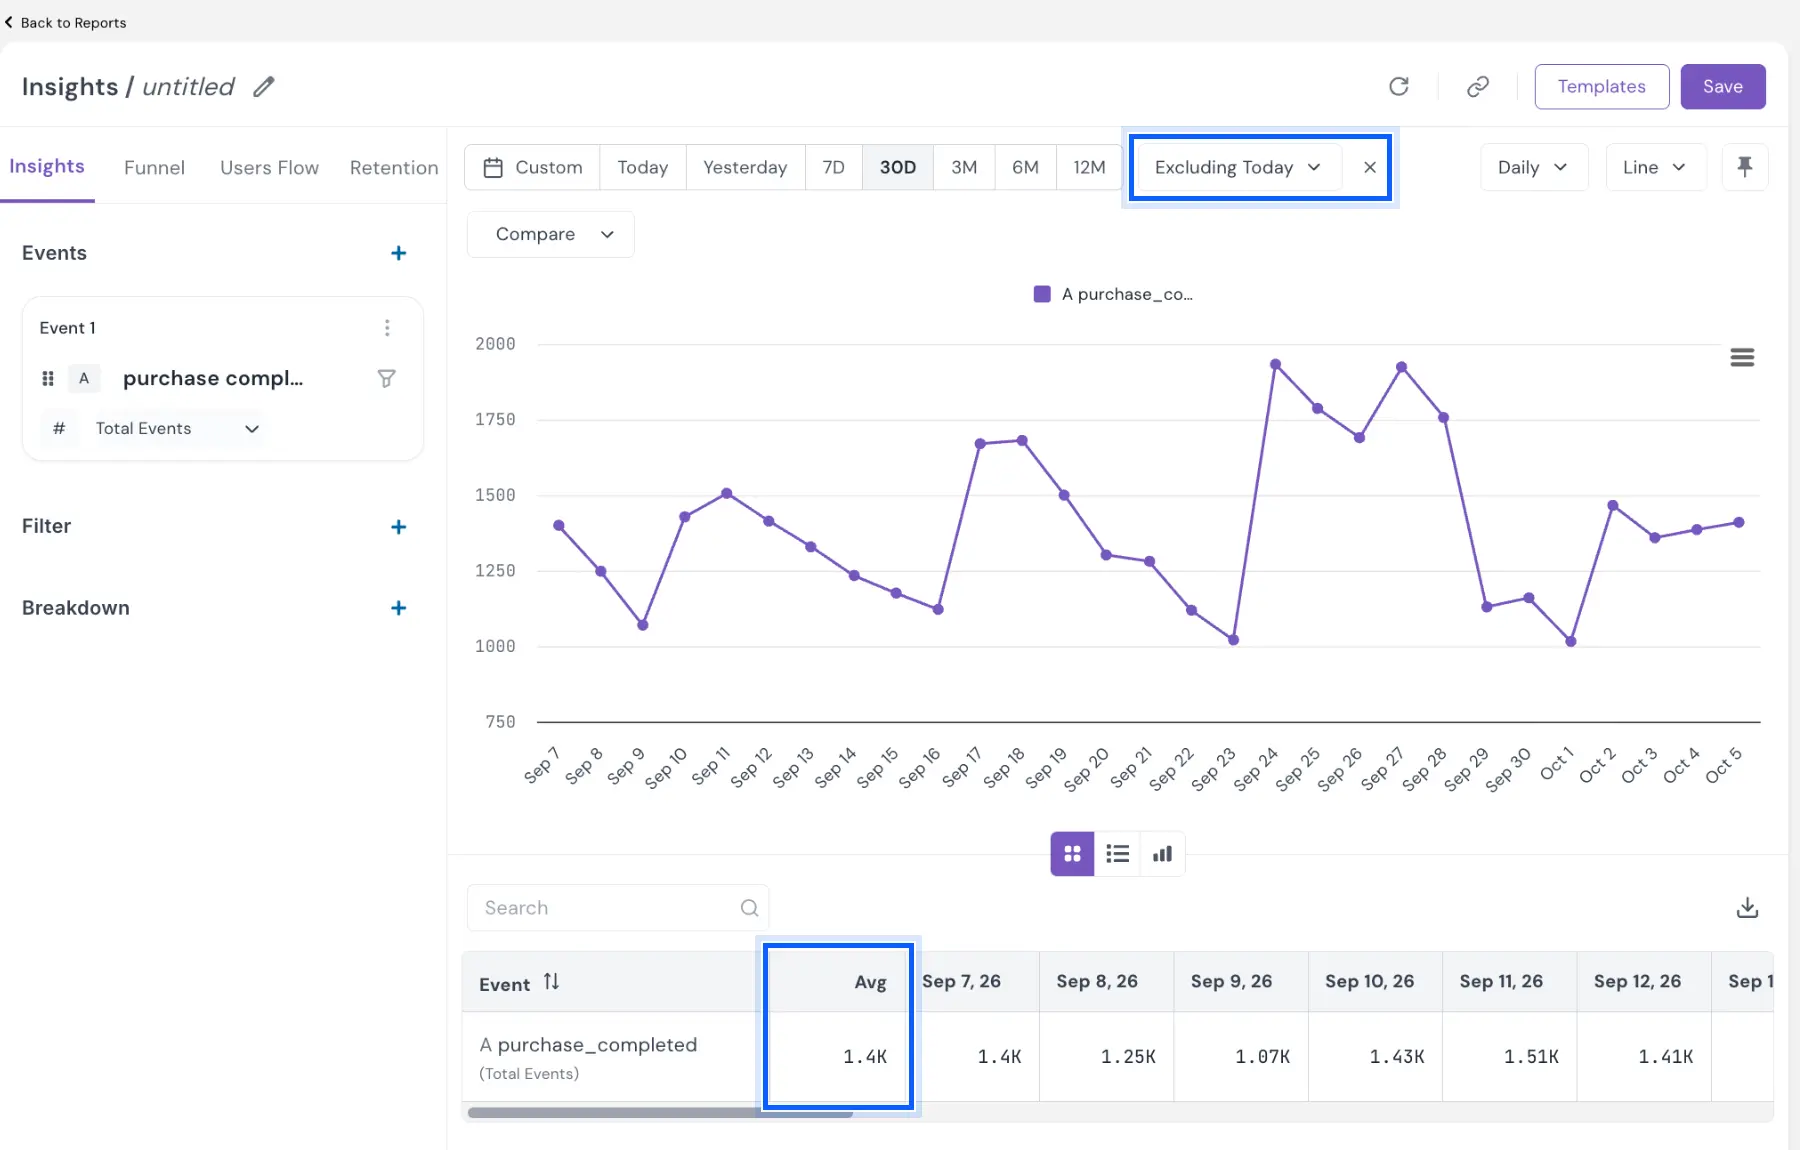Switch to the Retention tab
The height and width of the screenshot is (1150, 1800).
pyautogui.click(x=394, y=167)
